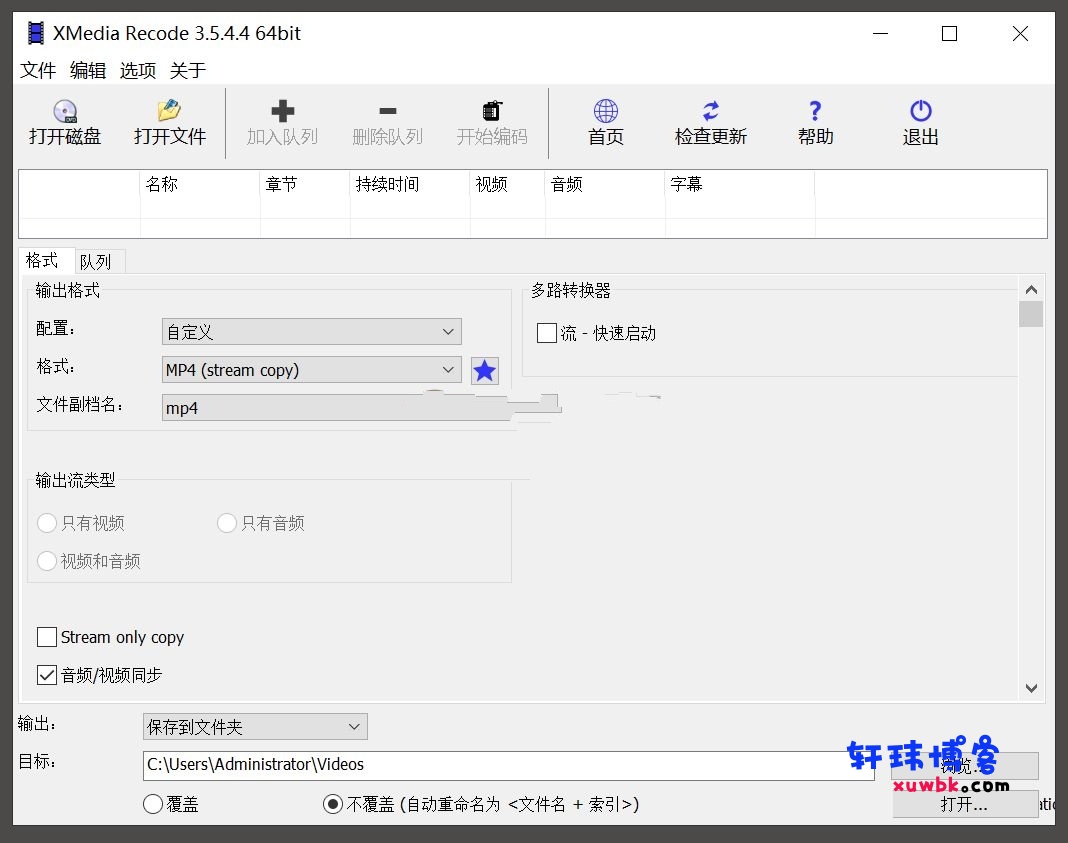The width and height of the screenshot is (1068, 843).
Task: Maximize the XMedia Recode window
Action: coord(949,33)
